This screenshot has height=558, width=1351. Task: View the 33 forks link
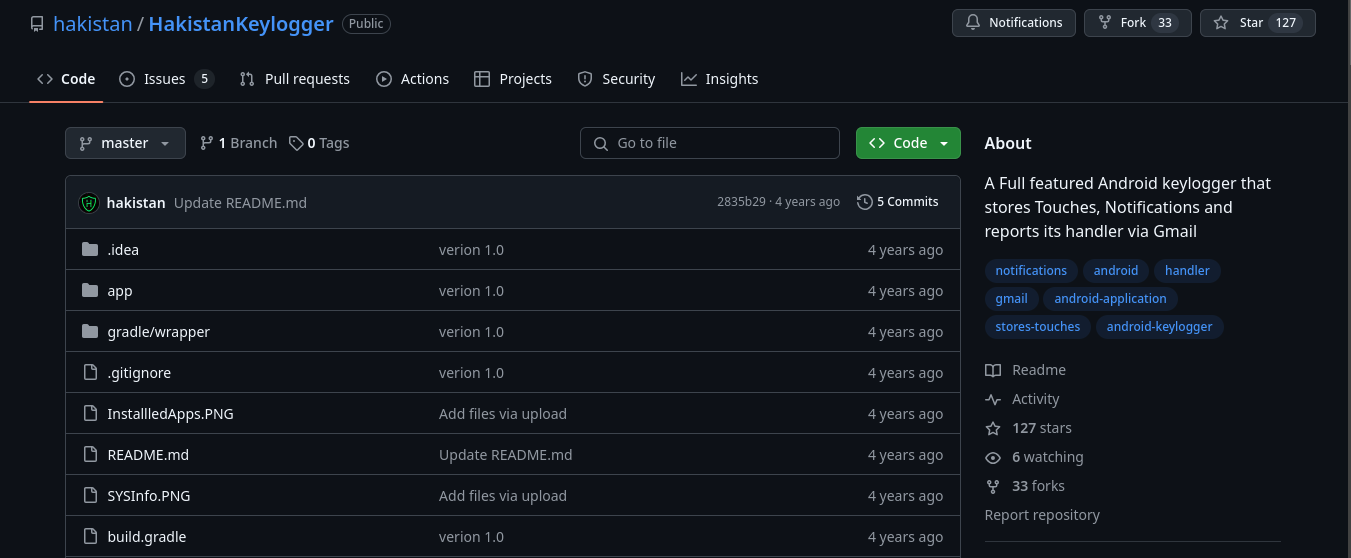(x=1038, y=486)
